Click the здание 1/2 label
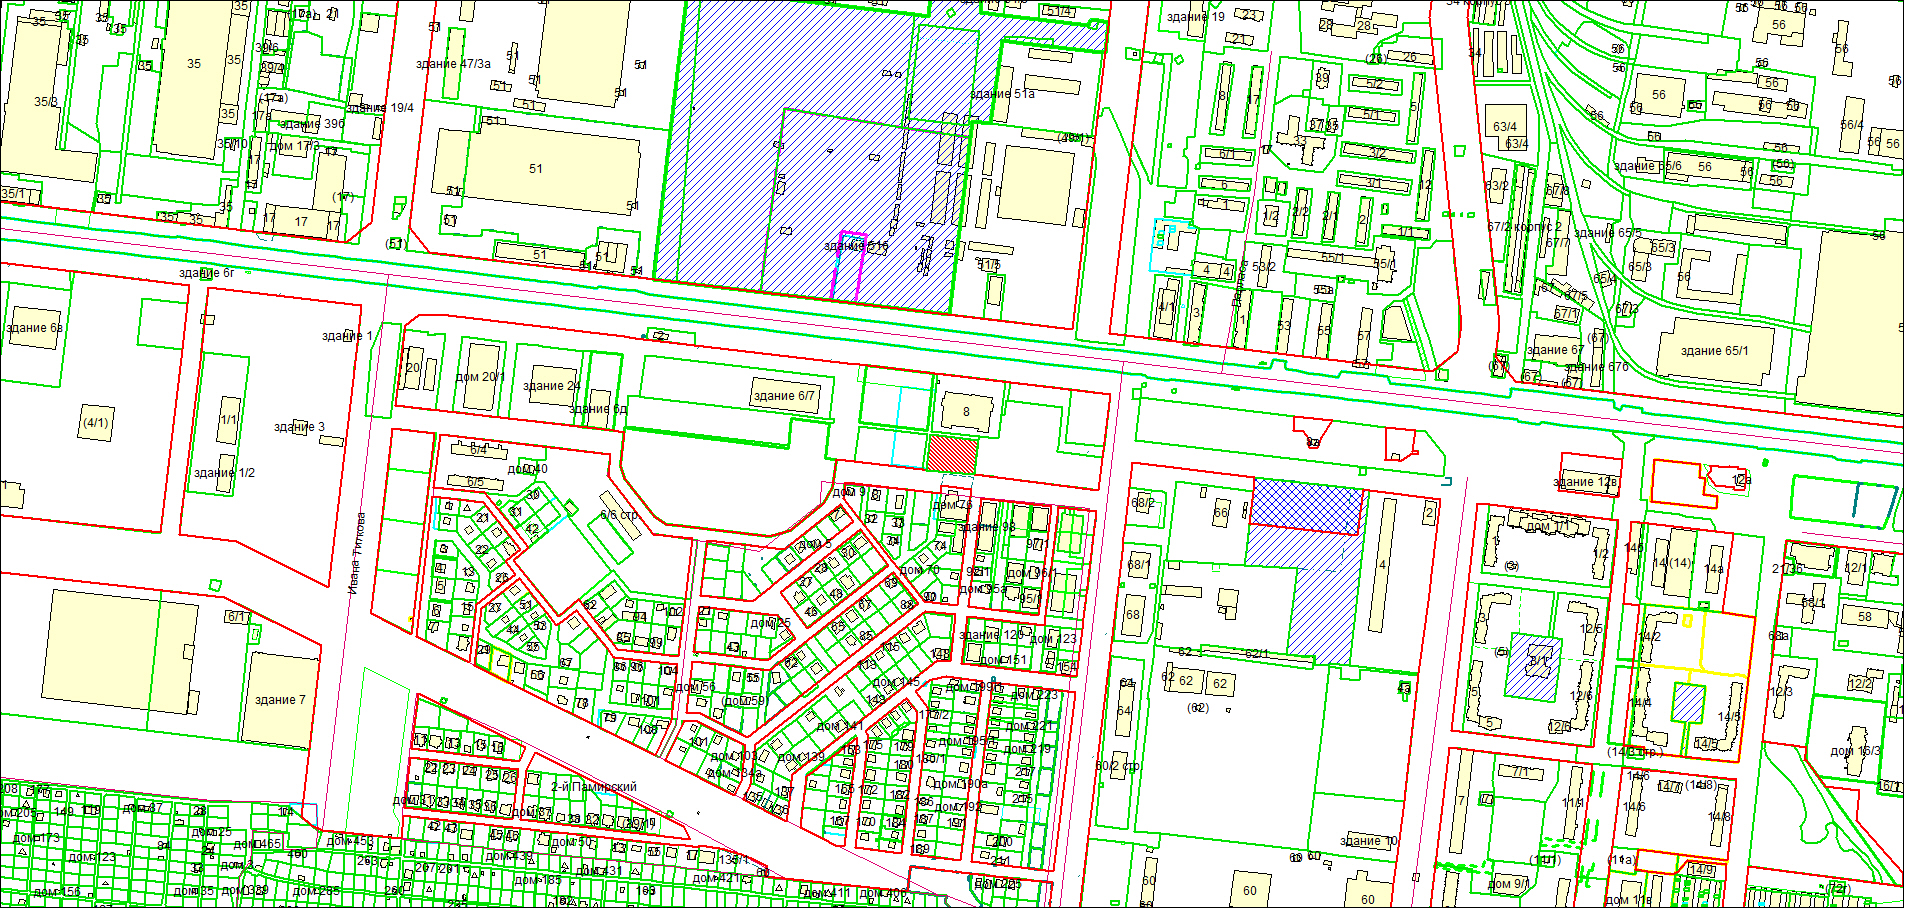This screenshot has height=909, width=1905. (224, 473)
